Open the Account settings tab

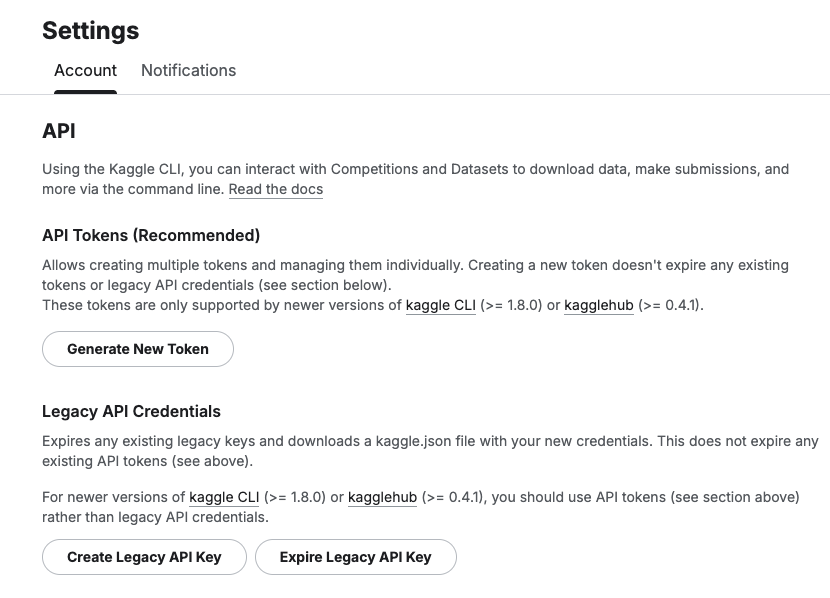[x=85, y=71]
